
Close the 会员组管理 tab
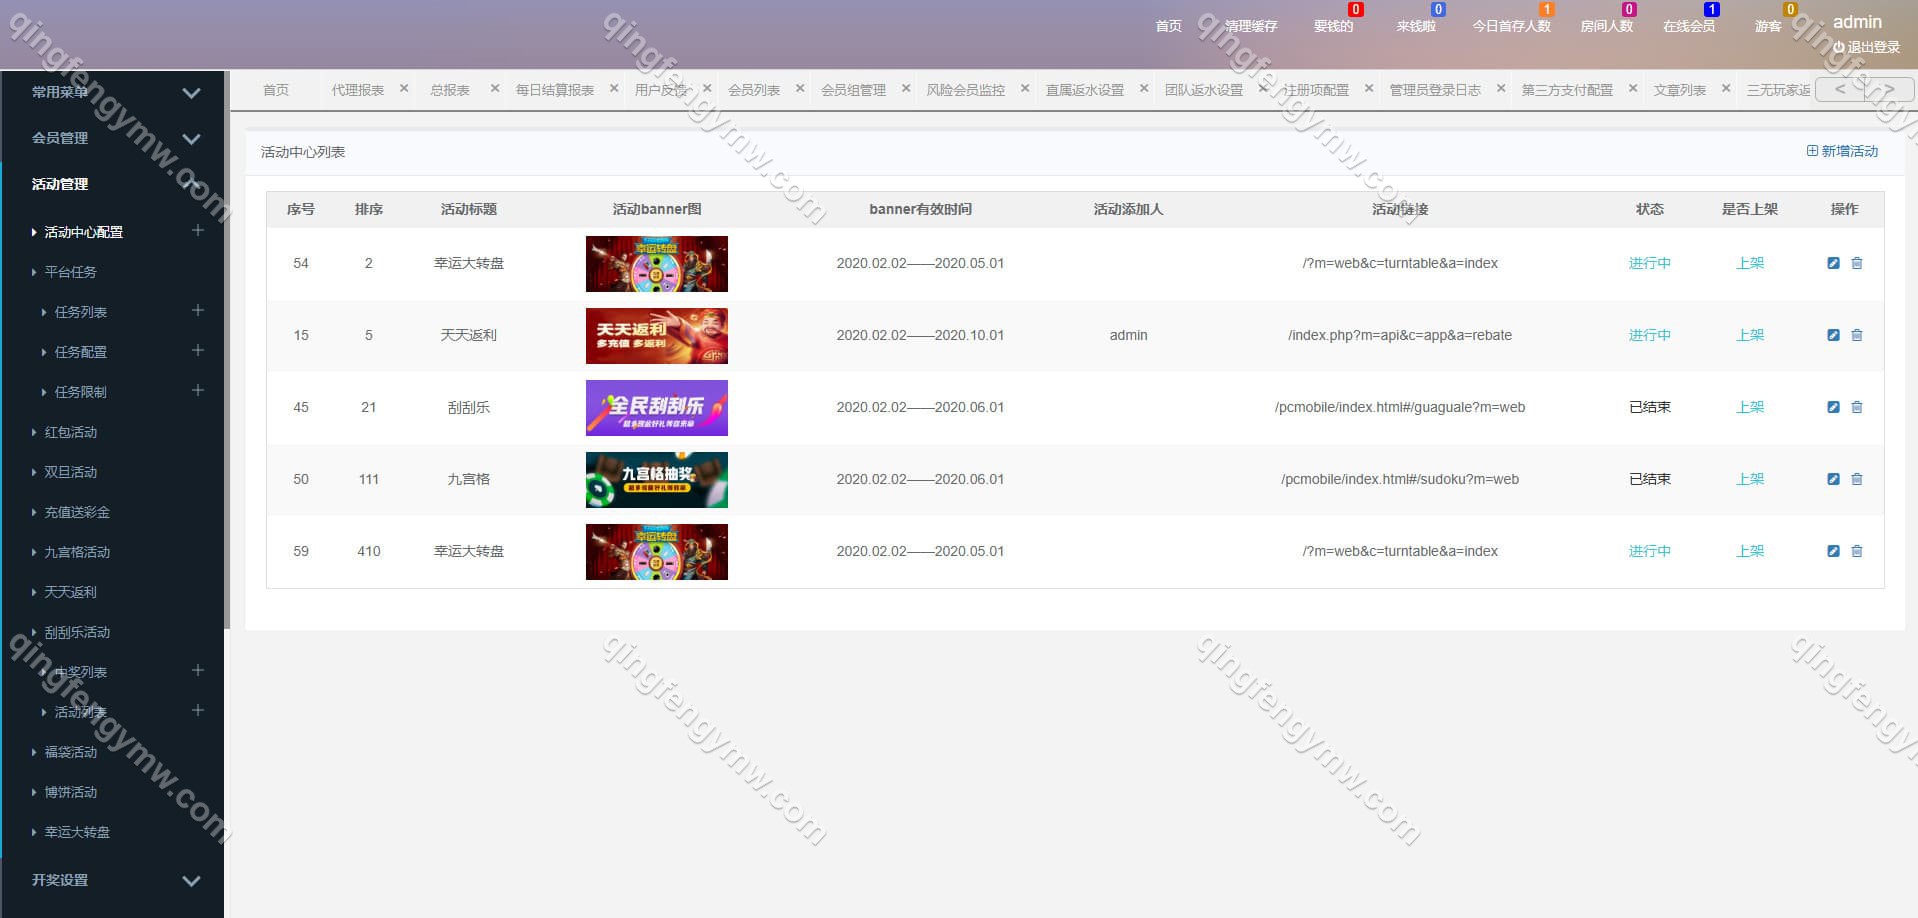coord(906,89)
